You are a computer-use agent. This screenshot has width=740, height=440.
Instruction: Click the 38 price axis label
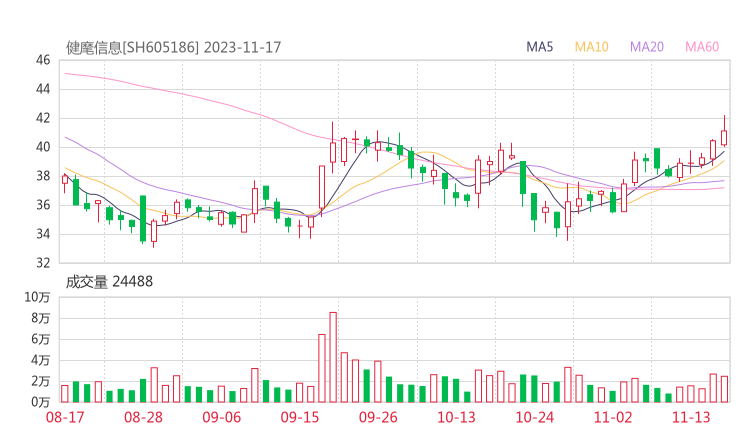pyautogui.click(x=43, y=176)
